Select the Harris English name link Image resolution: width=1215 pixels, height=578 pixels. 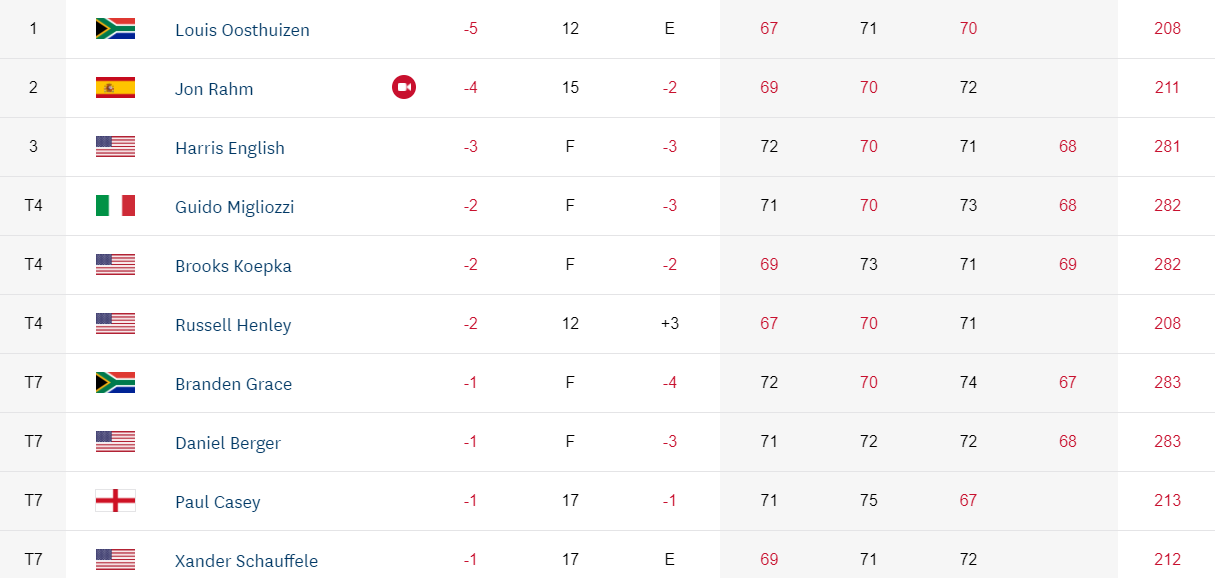tap(230, 148)
